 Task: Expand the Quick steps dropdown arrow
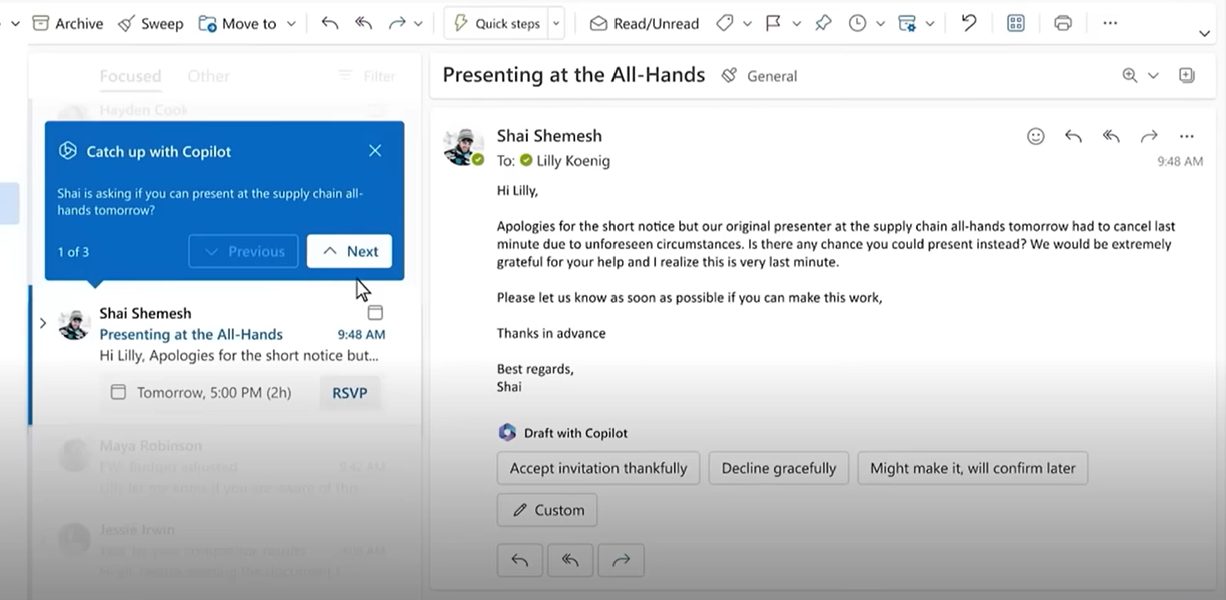pos(557,23)
